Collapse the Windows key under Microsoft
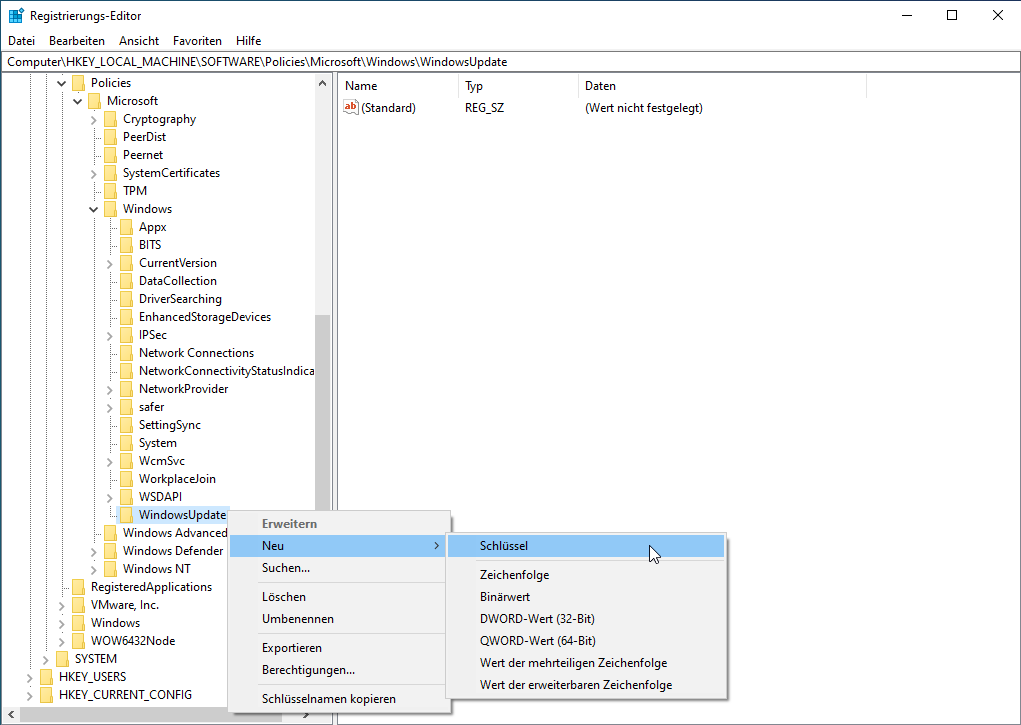Image resolution: width=1021 pixels, height=725 pixels. coord(94,209)
